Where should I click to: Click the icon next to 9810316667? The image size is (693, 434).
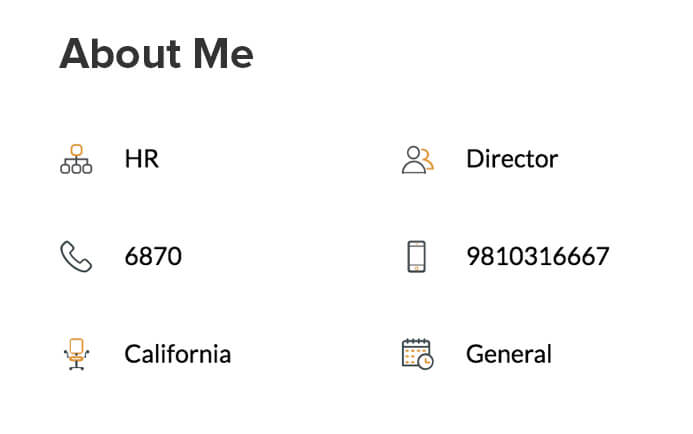[x=417, y=257]
